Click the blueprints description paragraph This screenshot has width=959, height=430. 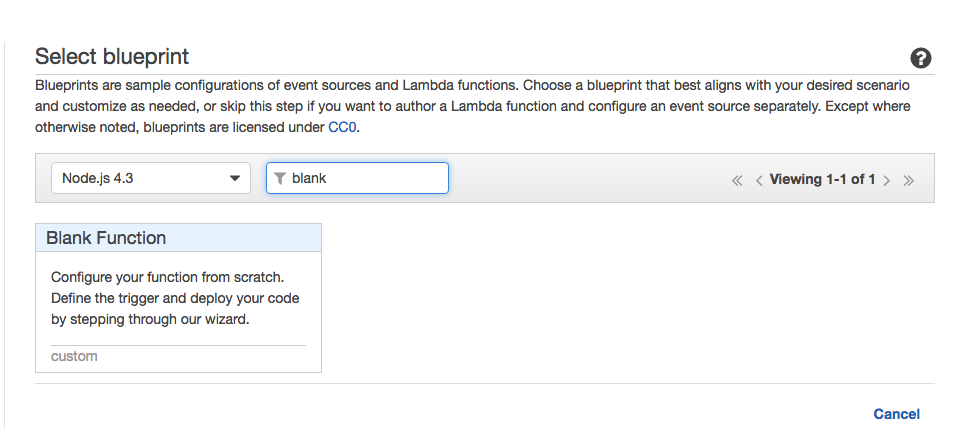[470, 106]
